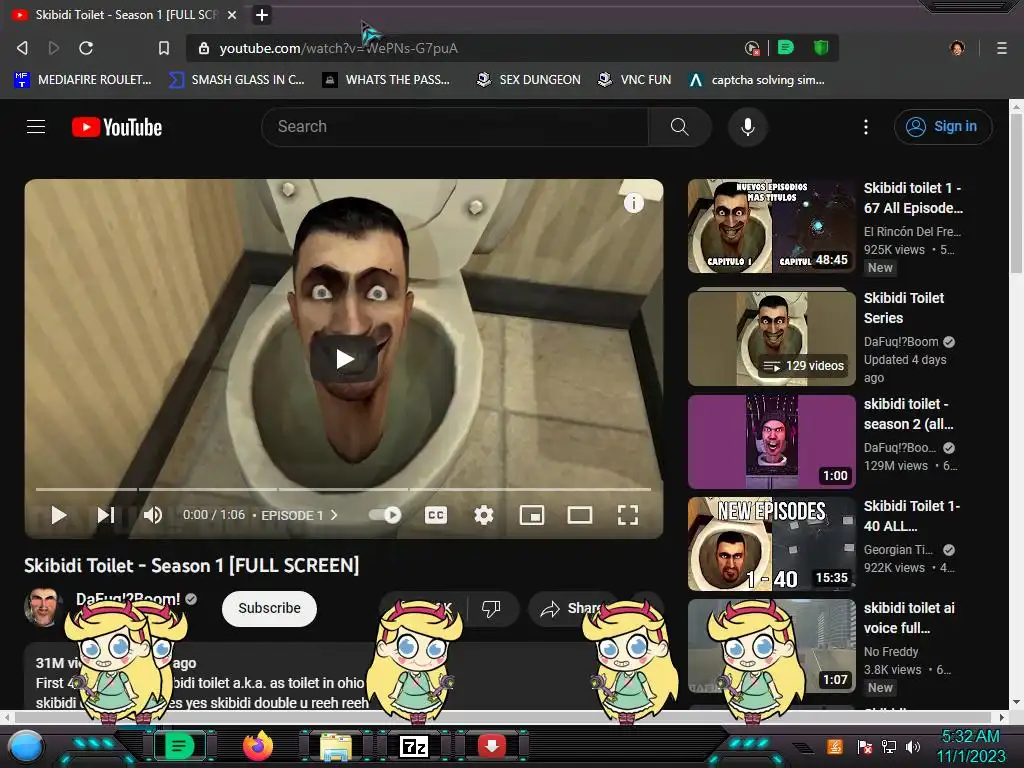Click the green shield extension icon
The width and height of the screenshot is (1024, 768).
coord(821,48)
